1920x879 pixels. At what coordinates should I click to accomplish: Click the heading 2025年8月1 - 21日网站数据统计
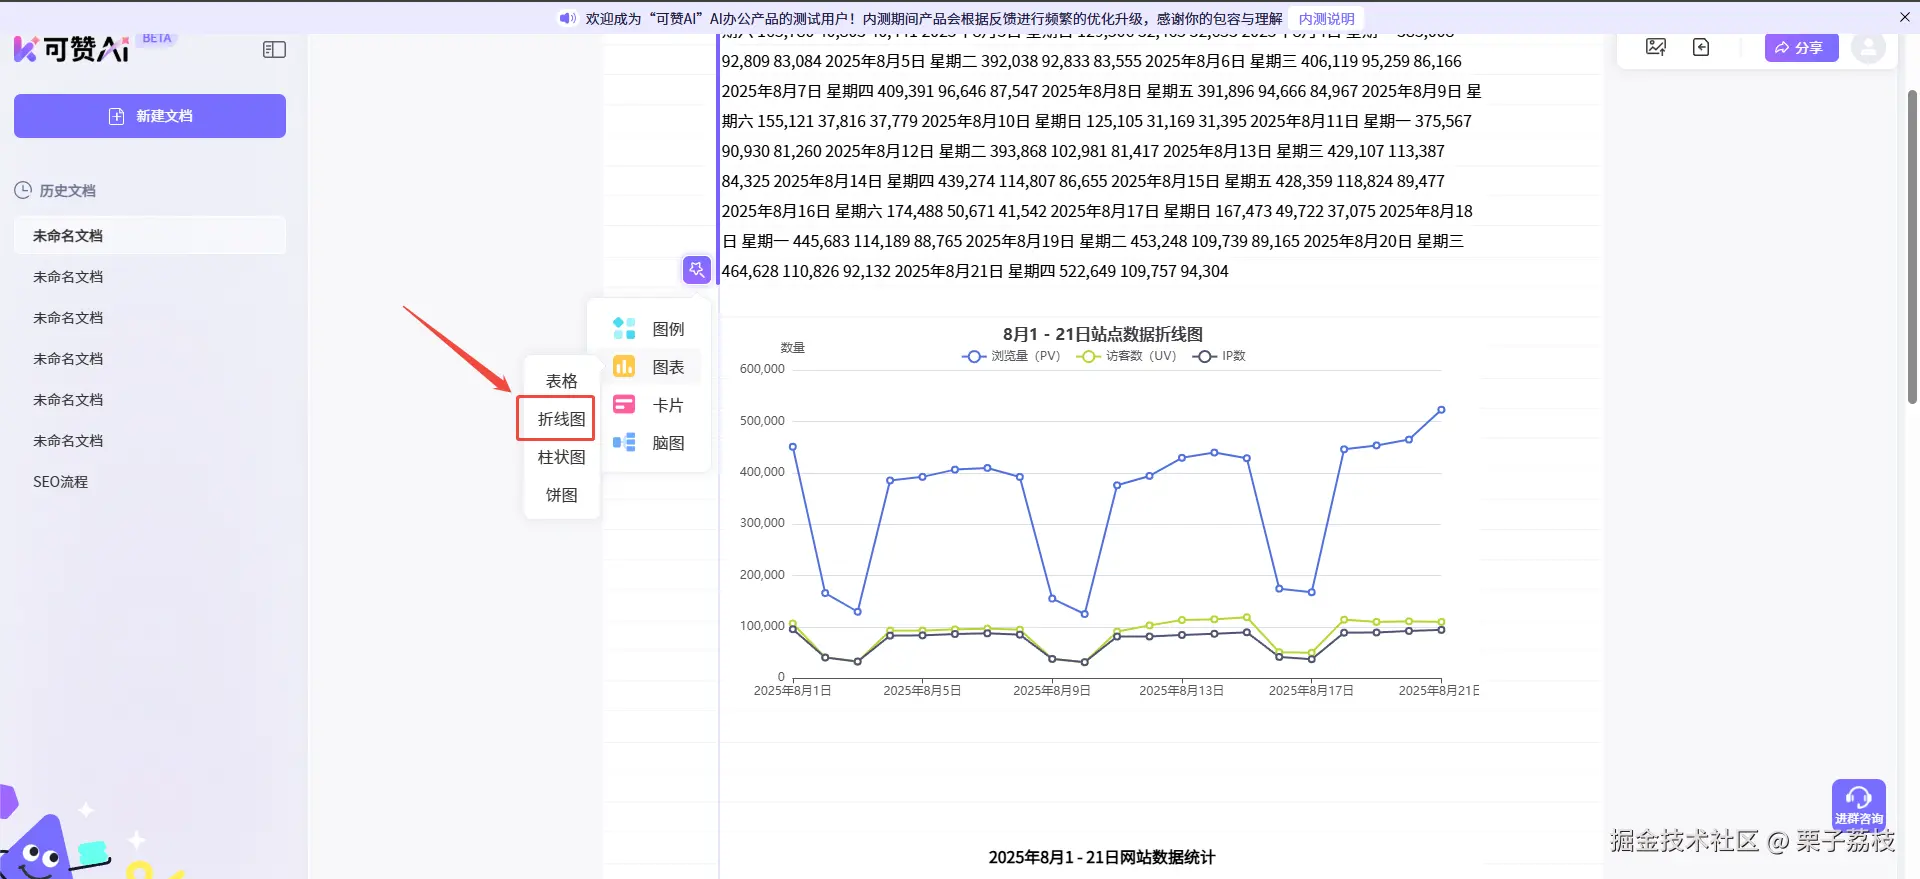[1102, 857]
